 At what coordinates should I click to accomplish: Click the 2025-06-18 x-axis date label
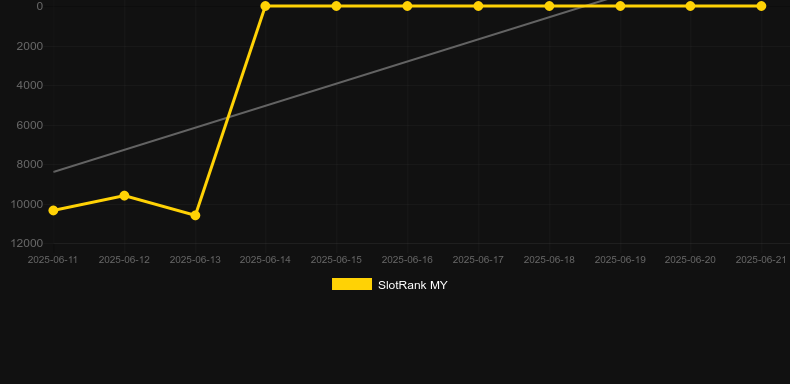pyautogui.click(x=549, y=260)
